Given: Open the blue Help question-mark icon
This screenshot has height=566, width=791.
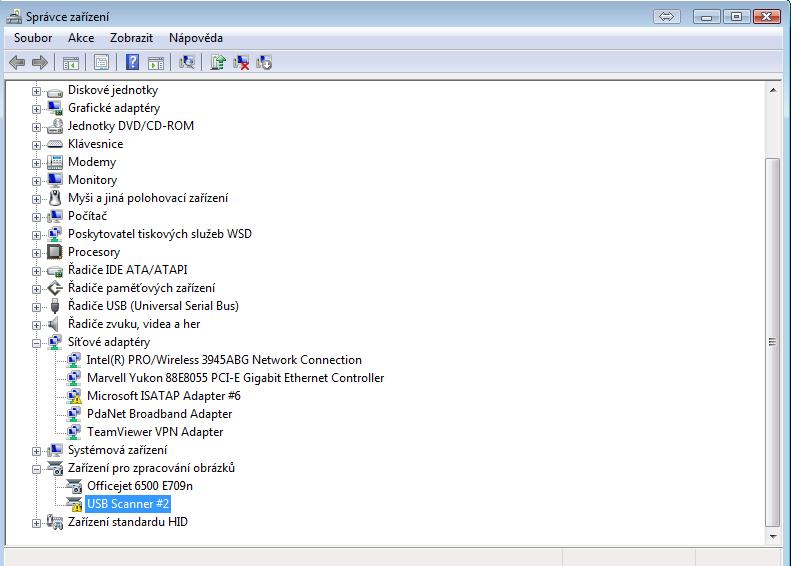Looking at the screenshot, I should (132, 62).
